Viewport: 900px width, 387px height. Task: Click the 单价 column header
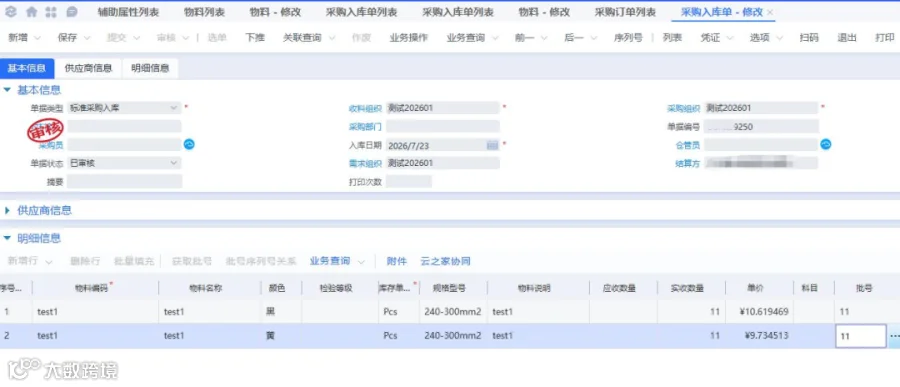(x=759, y=288)
